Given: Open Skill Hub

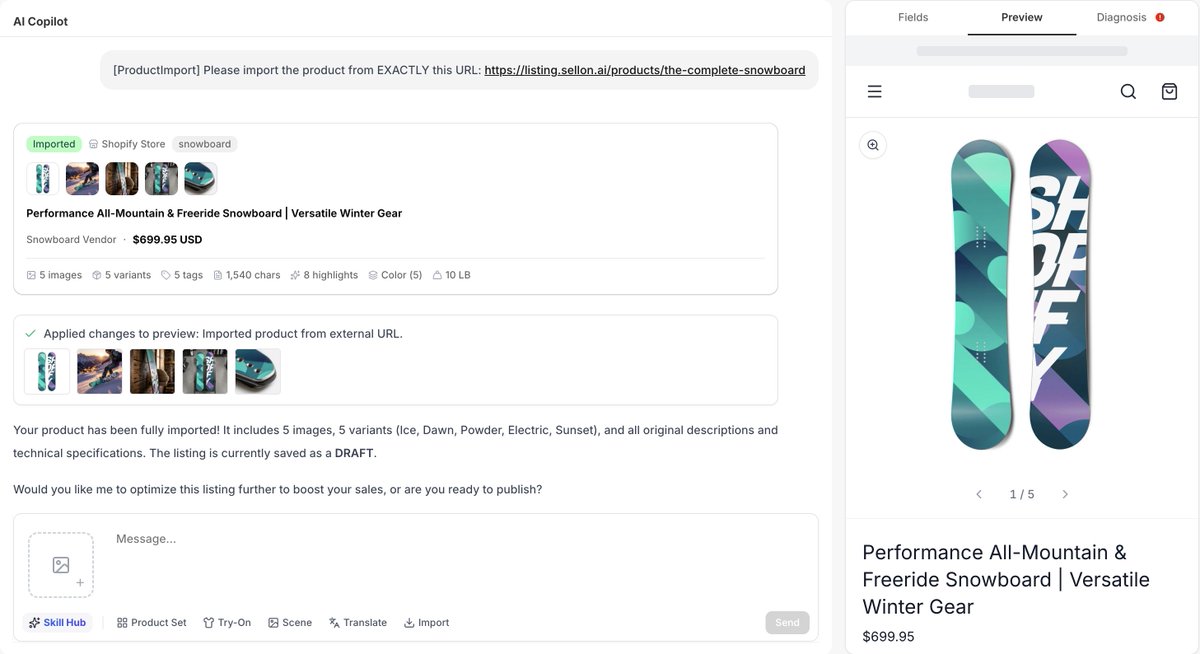Looking at the screenshot, I should 57,622.
